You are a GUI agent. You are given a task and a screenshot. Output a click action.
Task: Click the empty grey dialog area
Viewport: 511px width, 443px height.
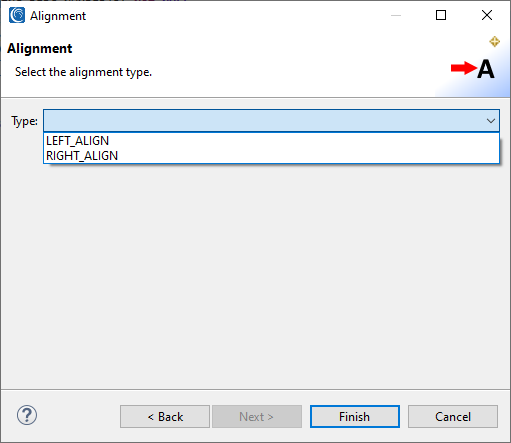tap(255, 277)
